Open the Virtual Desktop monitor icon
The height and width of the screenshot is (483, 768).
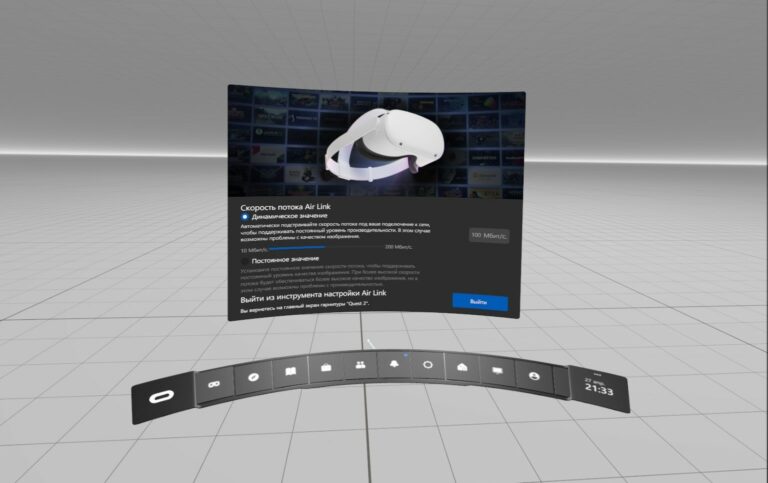click(x=497, y=371)
